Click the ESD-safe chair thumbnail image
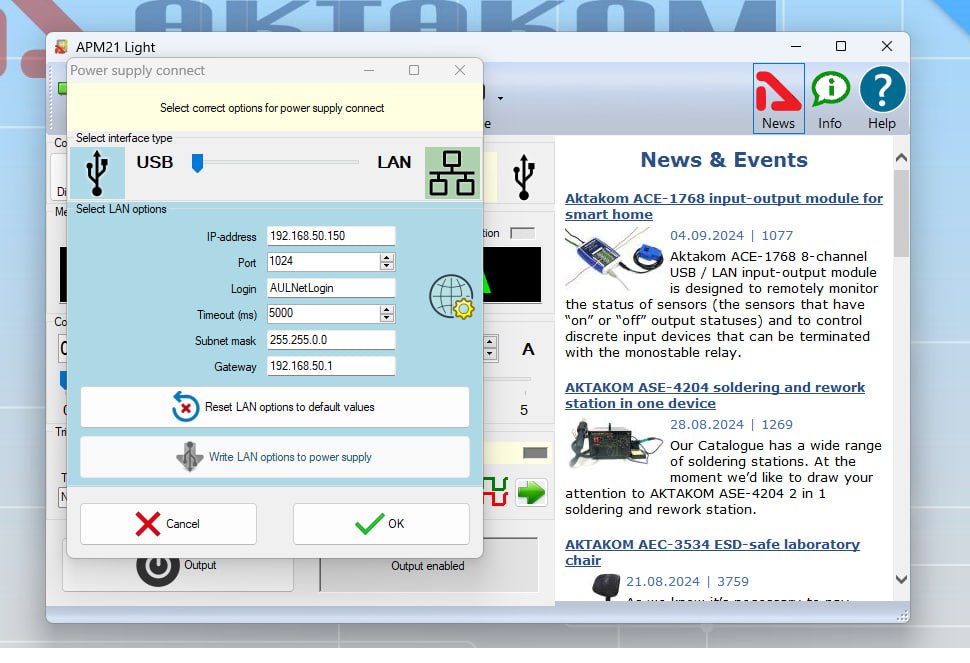 coord(606,587)
